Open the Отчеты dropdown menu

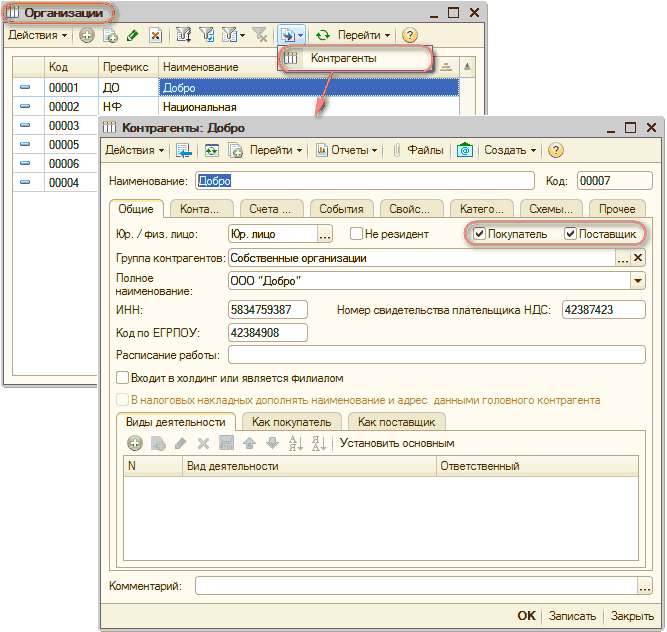(346, 150)
